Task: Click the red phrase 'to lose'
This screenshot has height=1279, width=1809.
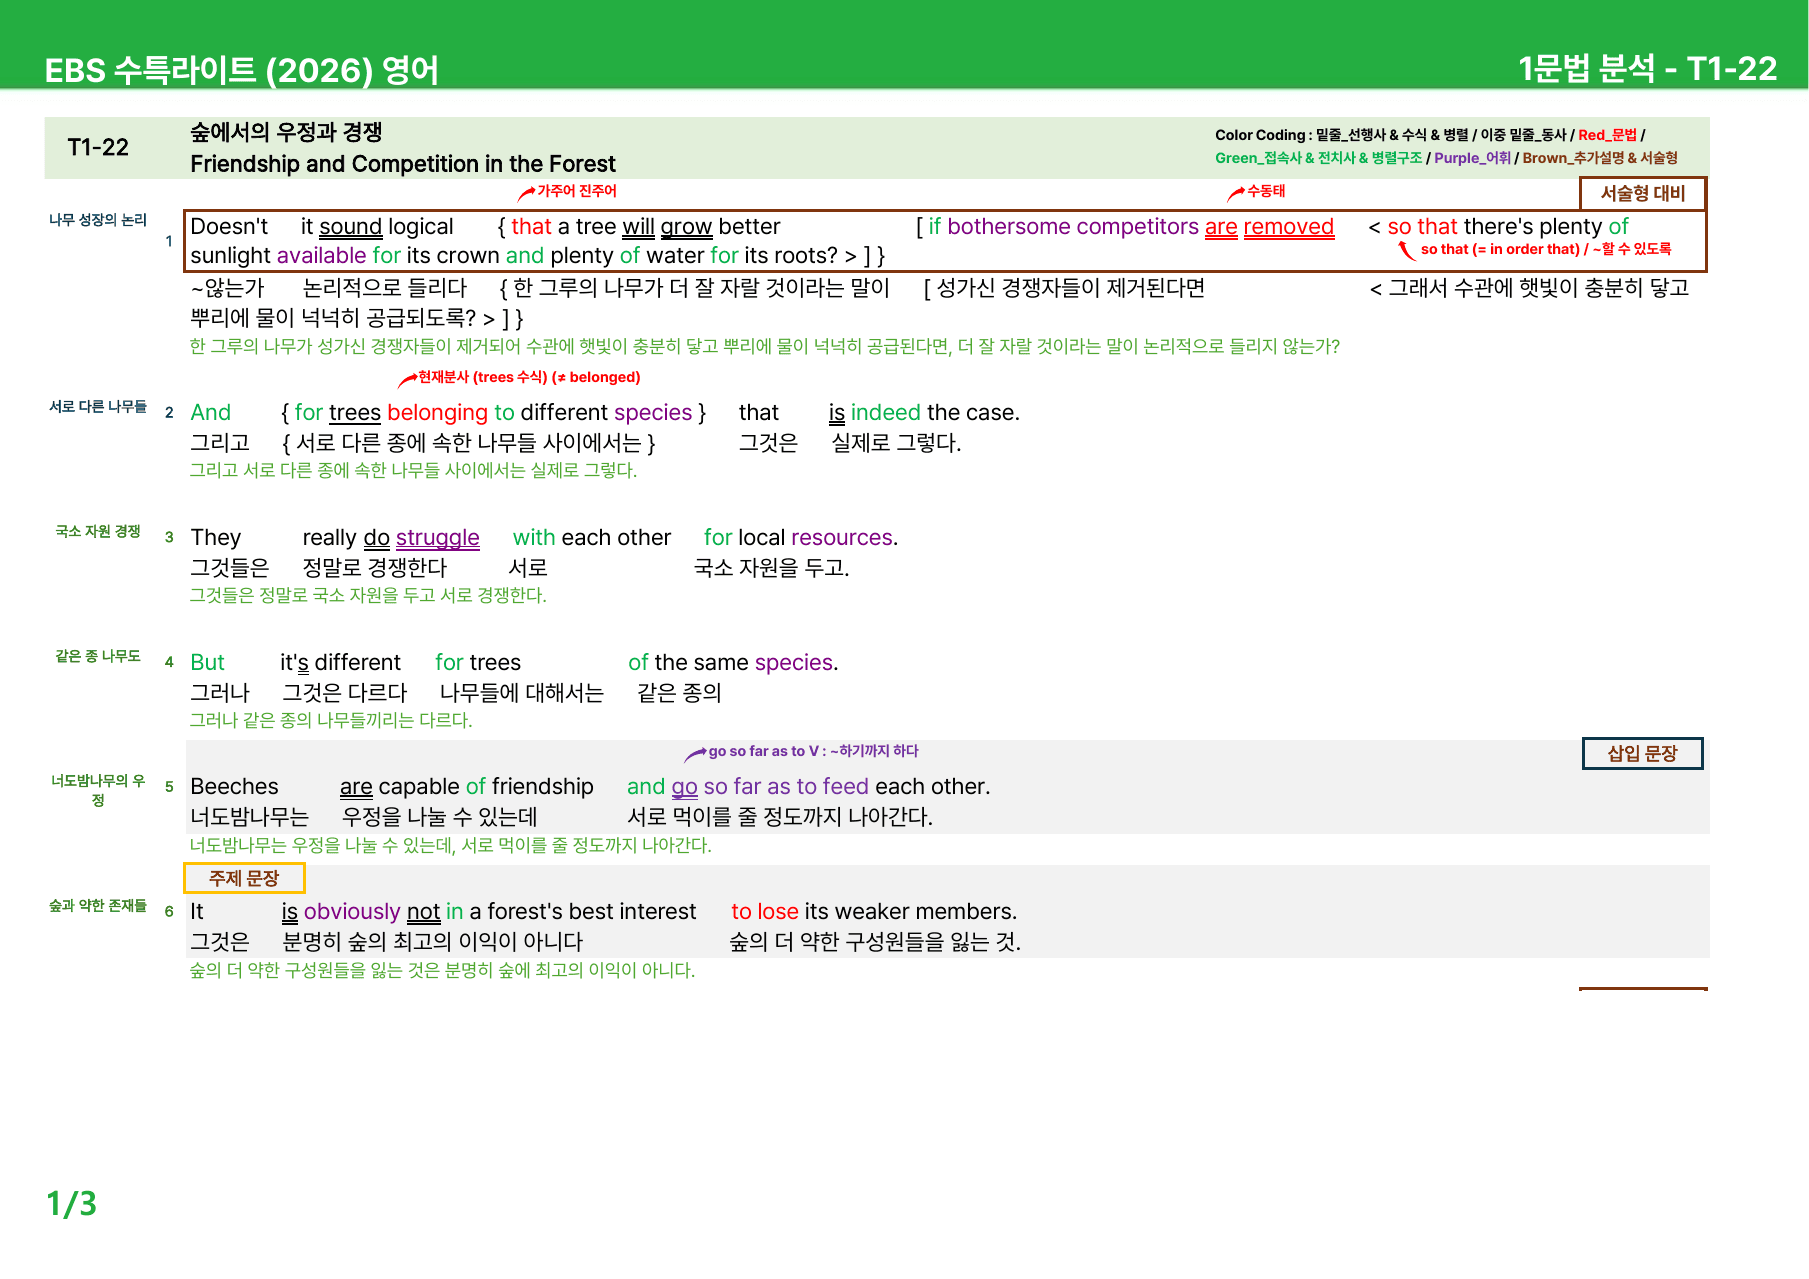Action: (x=765, y=912)
